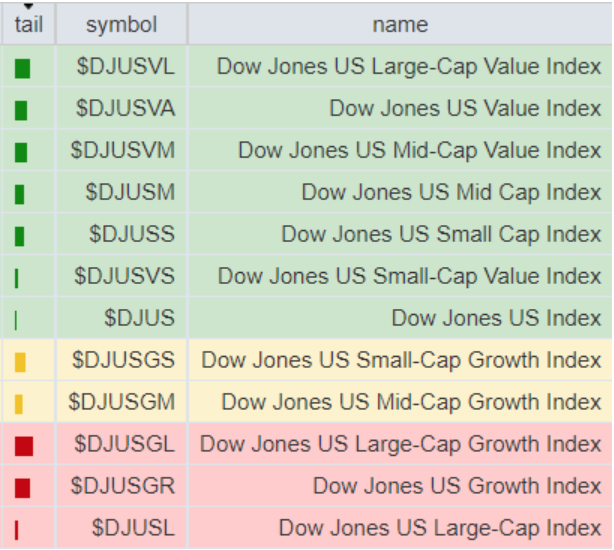Image resolution: width=614 pixels, height=550 pixels.
Task: Click thin green tail line for $DJUS
Action: pos(17,320)
